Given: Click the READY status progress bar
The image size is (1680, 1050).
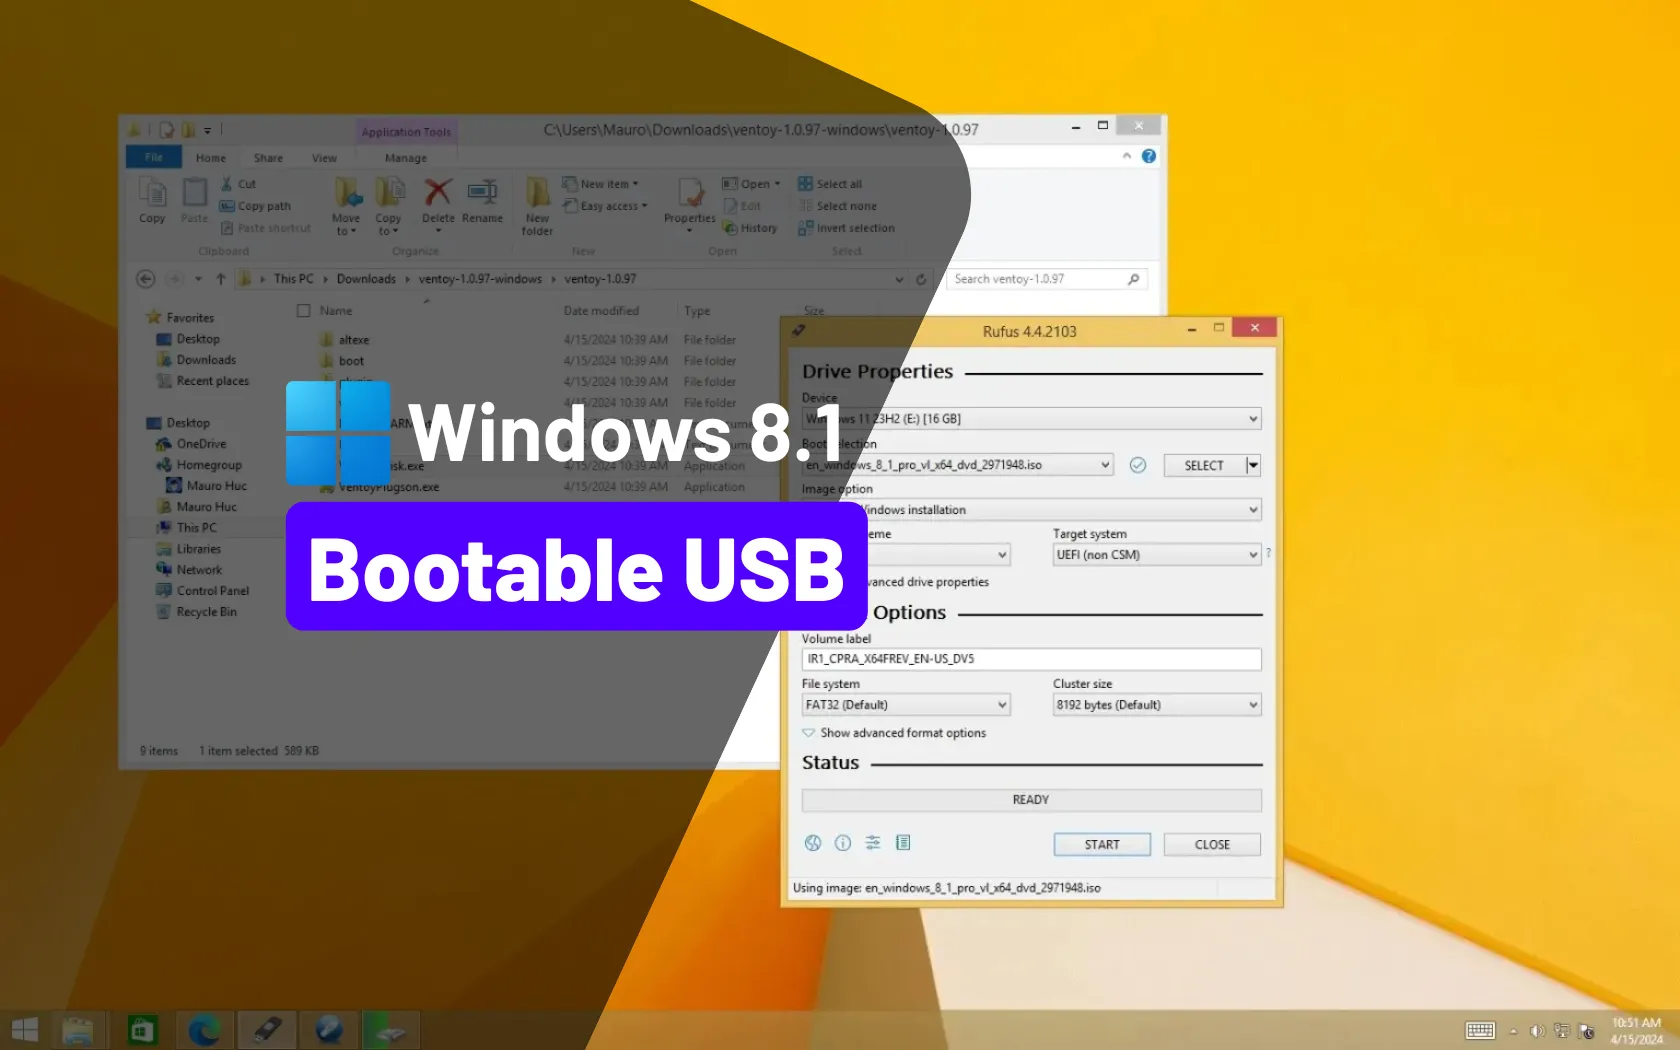Looking at the screenshot, I should click(x=1031, y=800).
